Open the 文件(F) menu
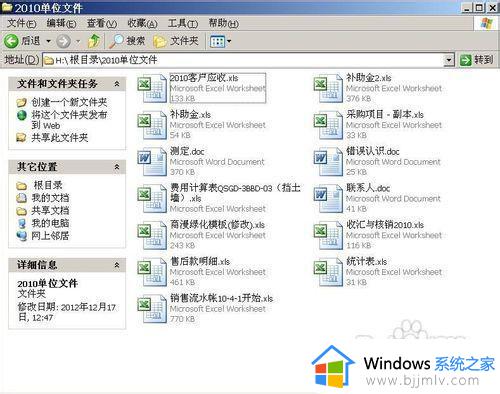Viewport: 500px width, 394px height. point(22,24)
